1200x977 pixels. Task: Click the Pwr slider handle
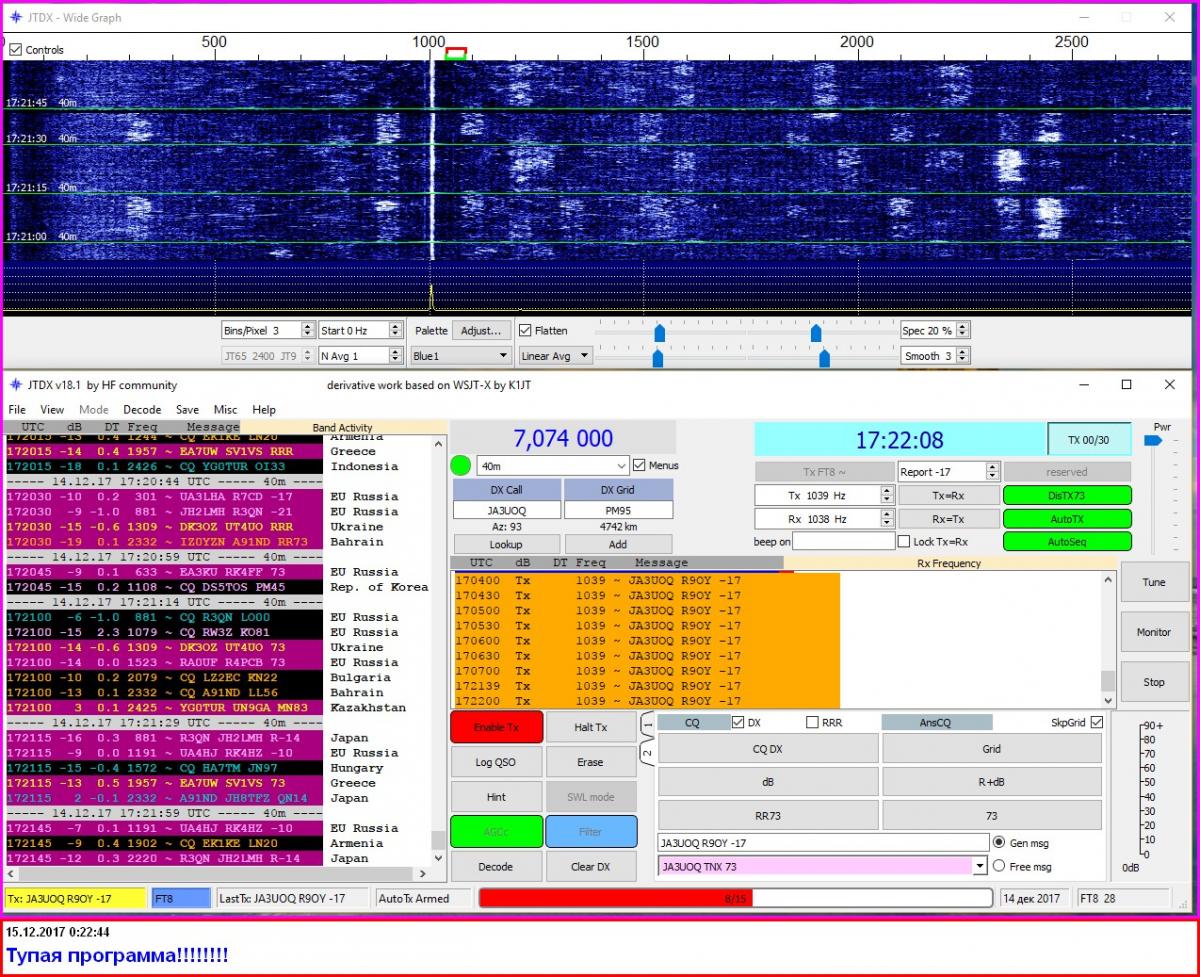pyautogui.click(x=1152, y=440)
